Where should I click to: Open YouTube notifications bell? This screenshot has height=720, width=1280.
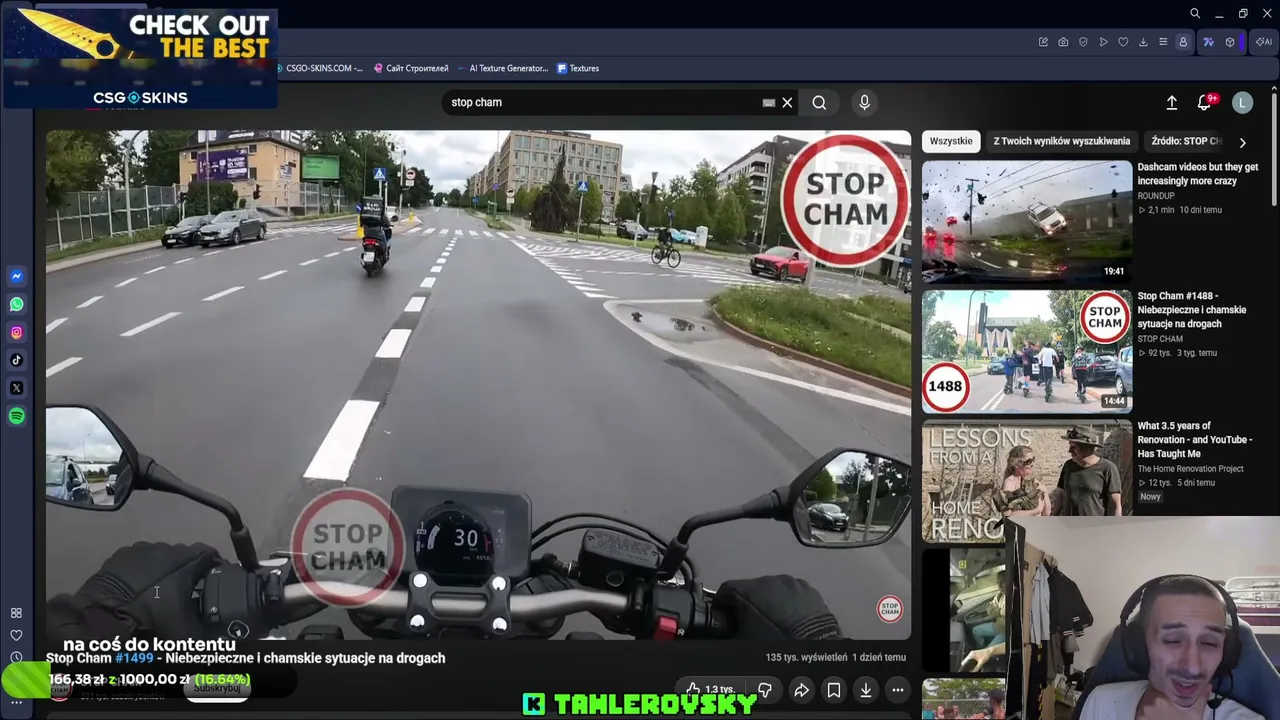1205,102
